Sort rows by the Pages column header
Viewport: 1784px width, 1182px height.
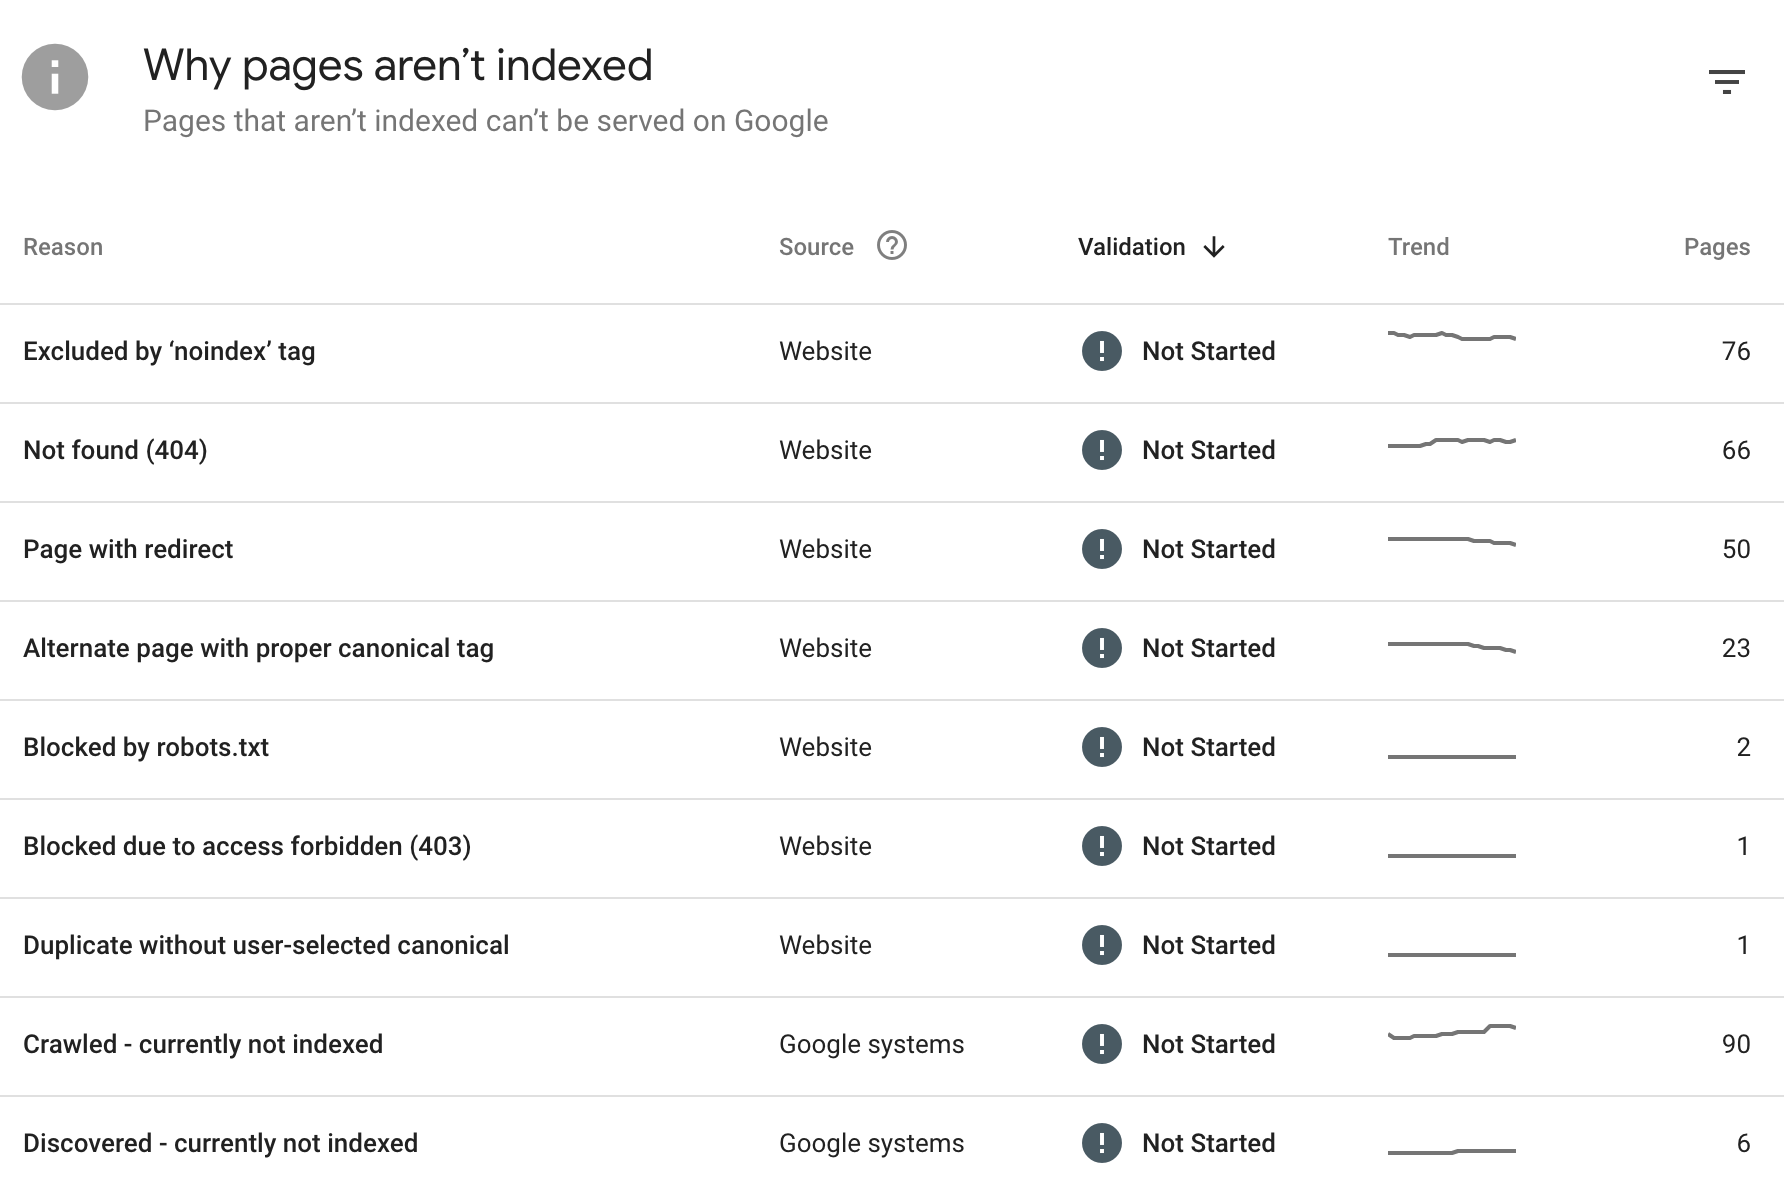coord(1716,246)
